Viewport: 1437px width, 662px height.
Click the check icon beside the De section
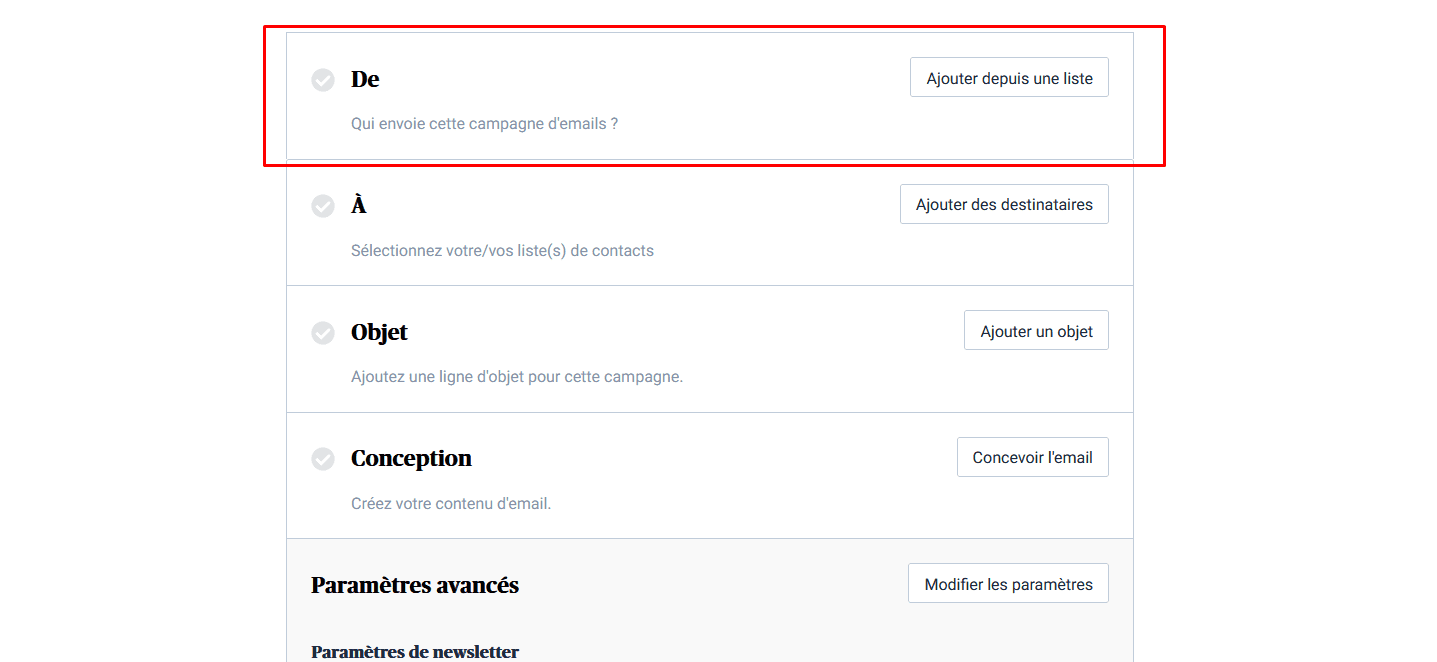[322, 79]
